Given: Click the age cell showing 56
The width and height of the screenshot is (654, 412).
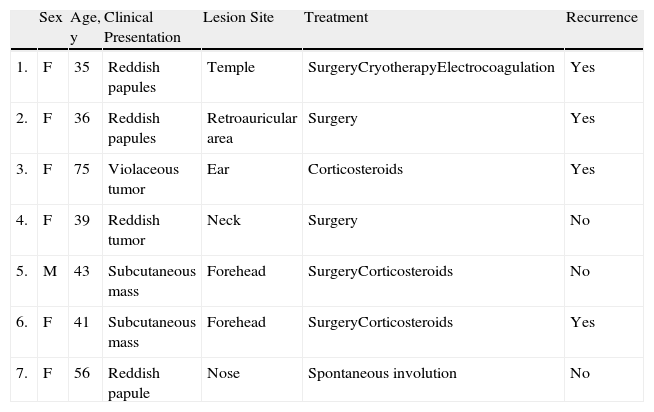Looking at the screenshot, I should [x=81, y=373].
